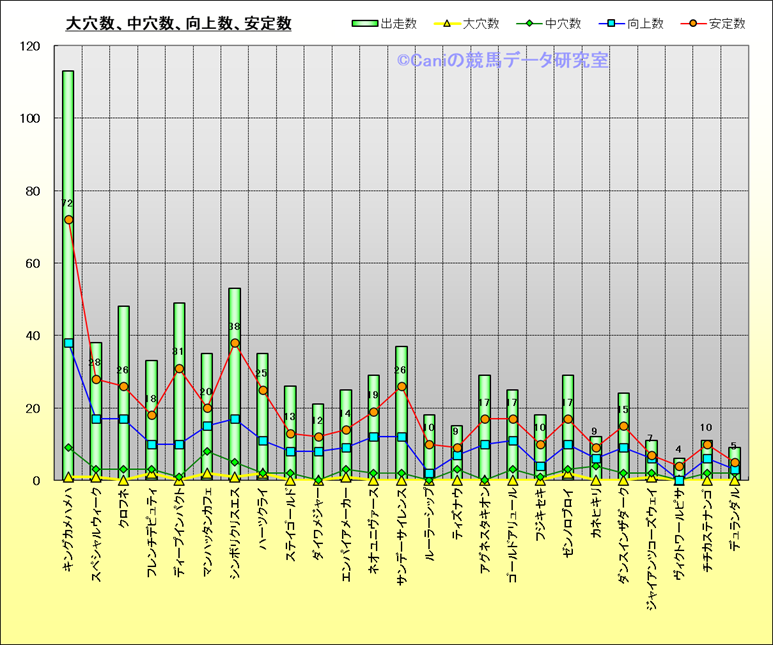Viewport: 773px width, 645px height.
Task: Select the orange 安定数 point for サンデーサイレンス
Action: [x=401, y=386]
